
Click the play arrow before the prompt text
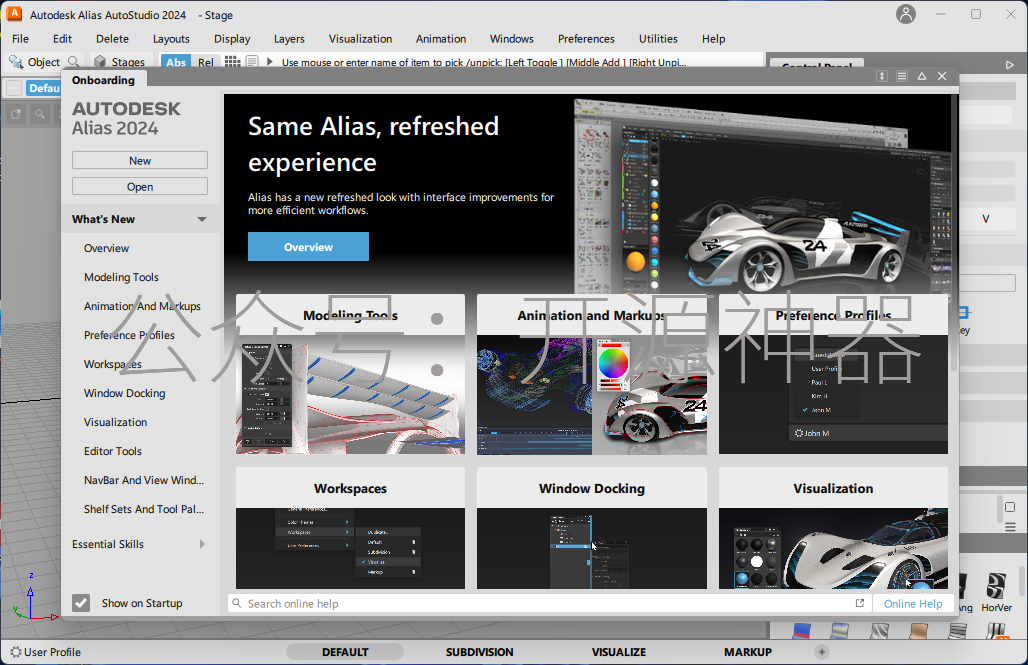(x=269, y=62)
